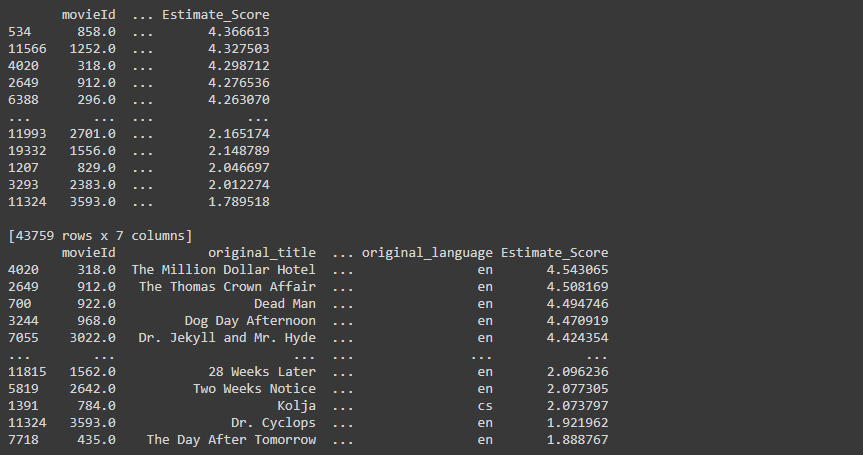Click movieId 435.0
Viewport: 863px width, 455px height.
coord(96,440)
